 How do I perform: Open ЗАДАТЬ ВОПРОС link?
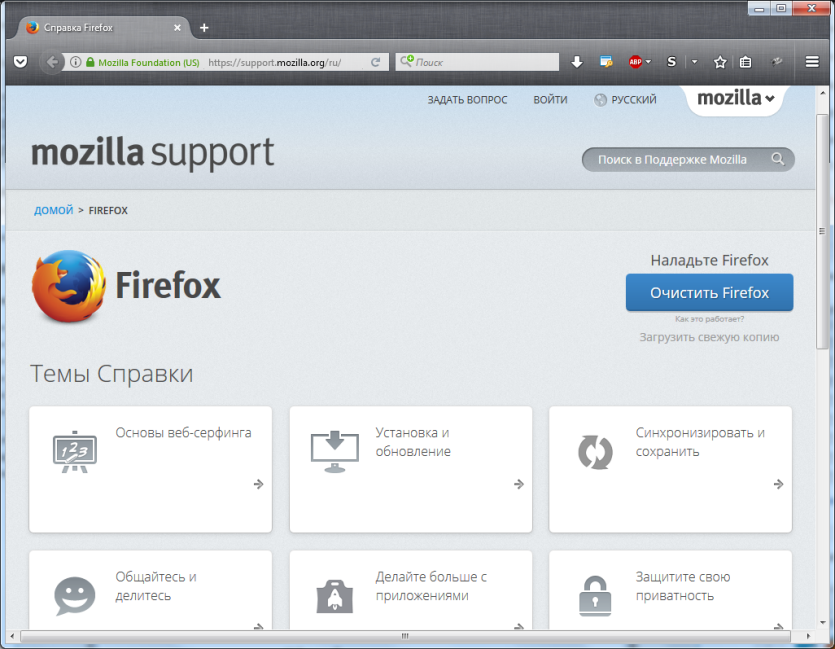pos(468,100)
